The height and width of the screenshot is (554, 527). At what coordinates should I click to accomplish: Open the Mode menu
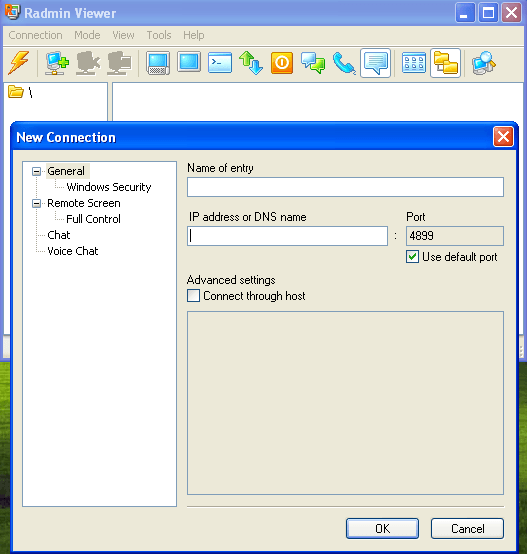pyautogui.click(x=87, y=35)
